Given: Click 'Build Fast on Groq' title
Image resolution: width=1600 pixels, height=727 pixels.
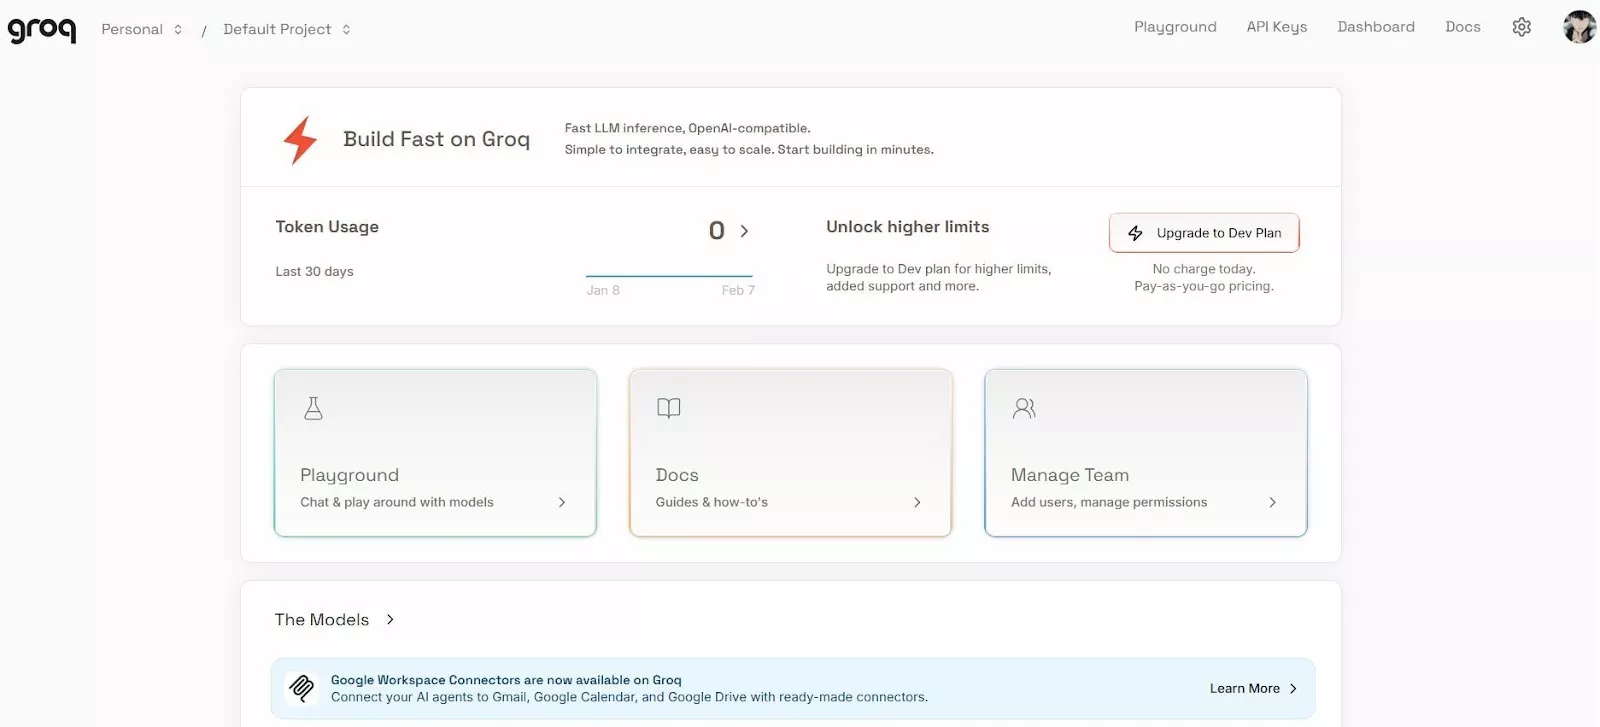Looking at the screenshot, I should [436, 139].
